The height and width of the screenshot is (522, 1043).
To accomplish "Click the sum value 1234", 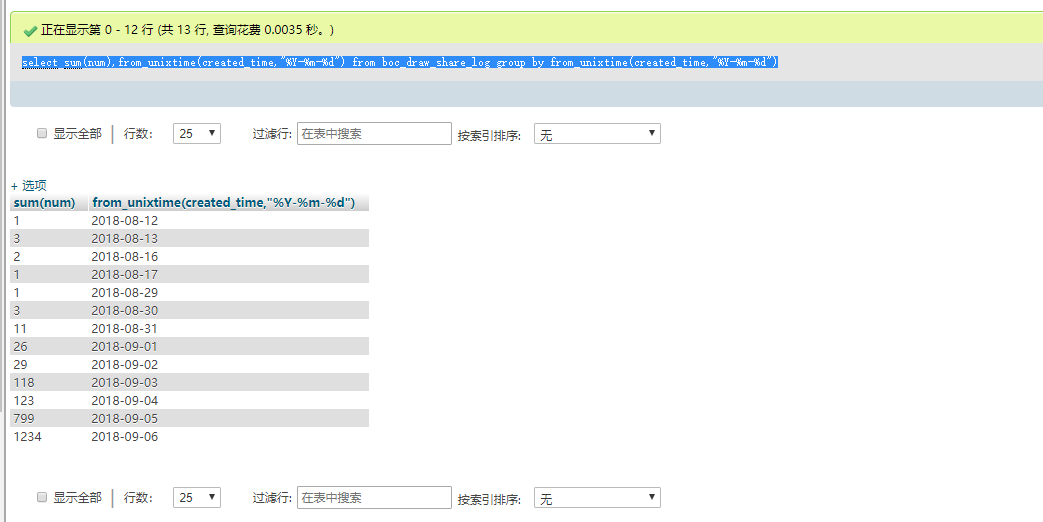I will 27,436.
